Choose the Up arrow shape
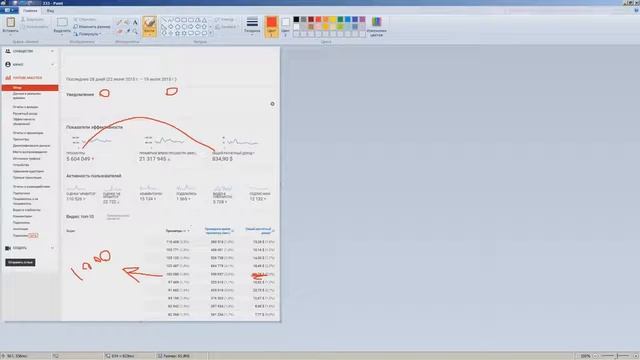The height and width of the screenshot is (360, 640). [x=204, y=27]
